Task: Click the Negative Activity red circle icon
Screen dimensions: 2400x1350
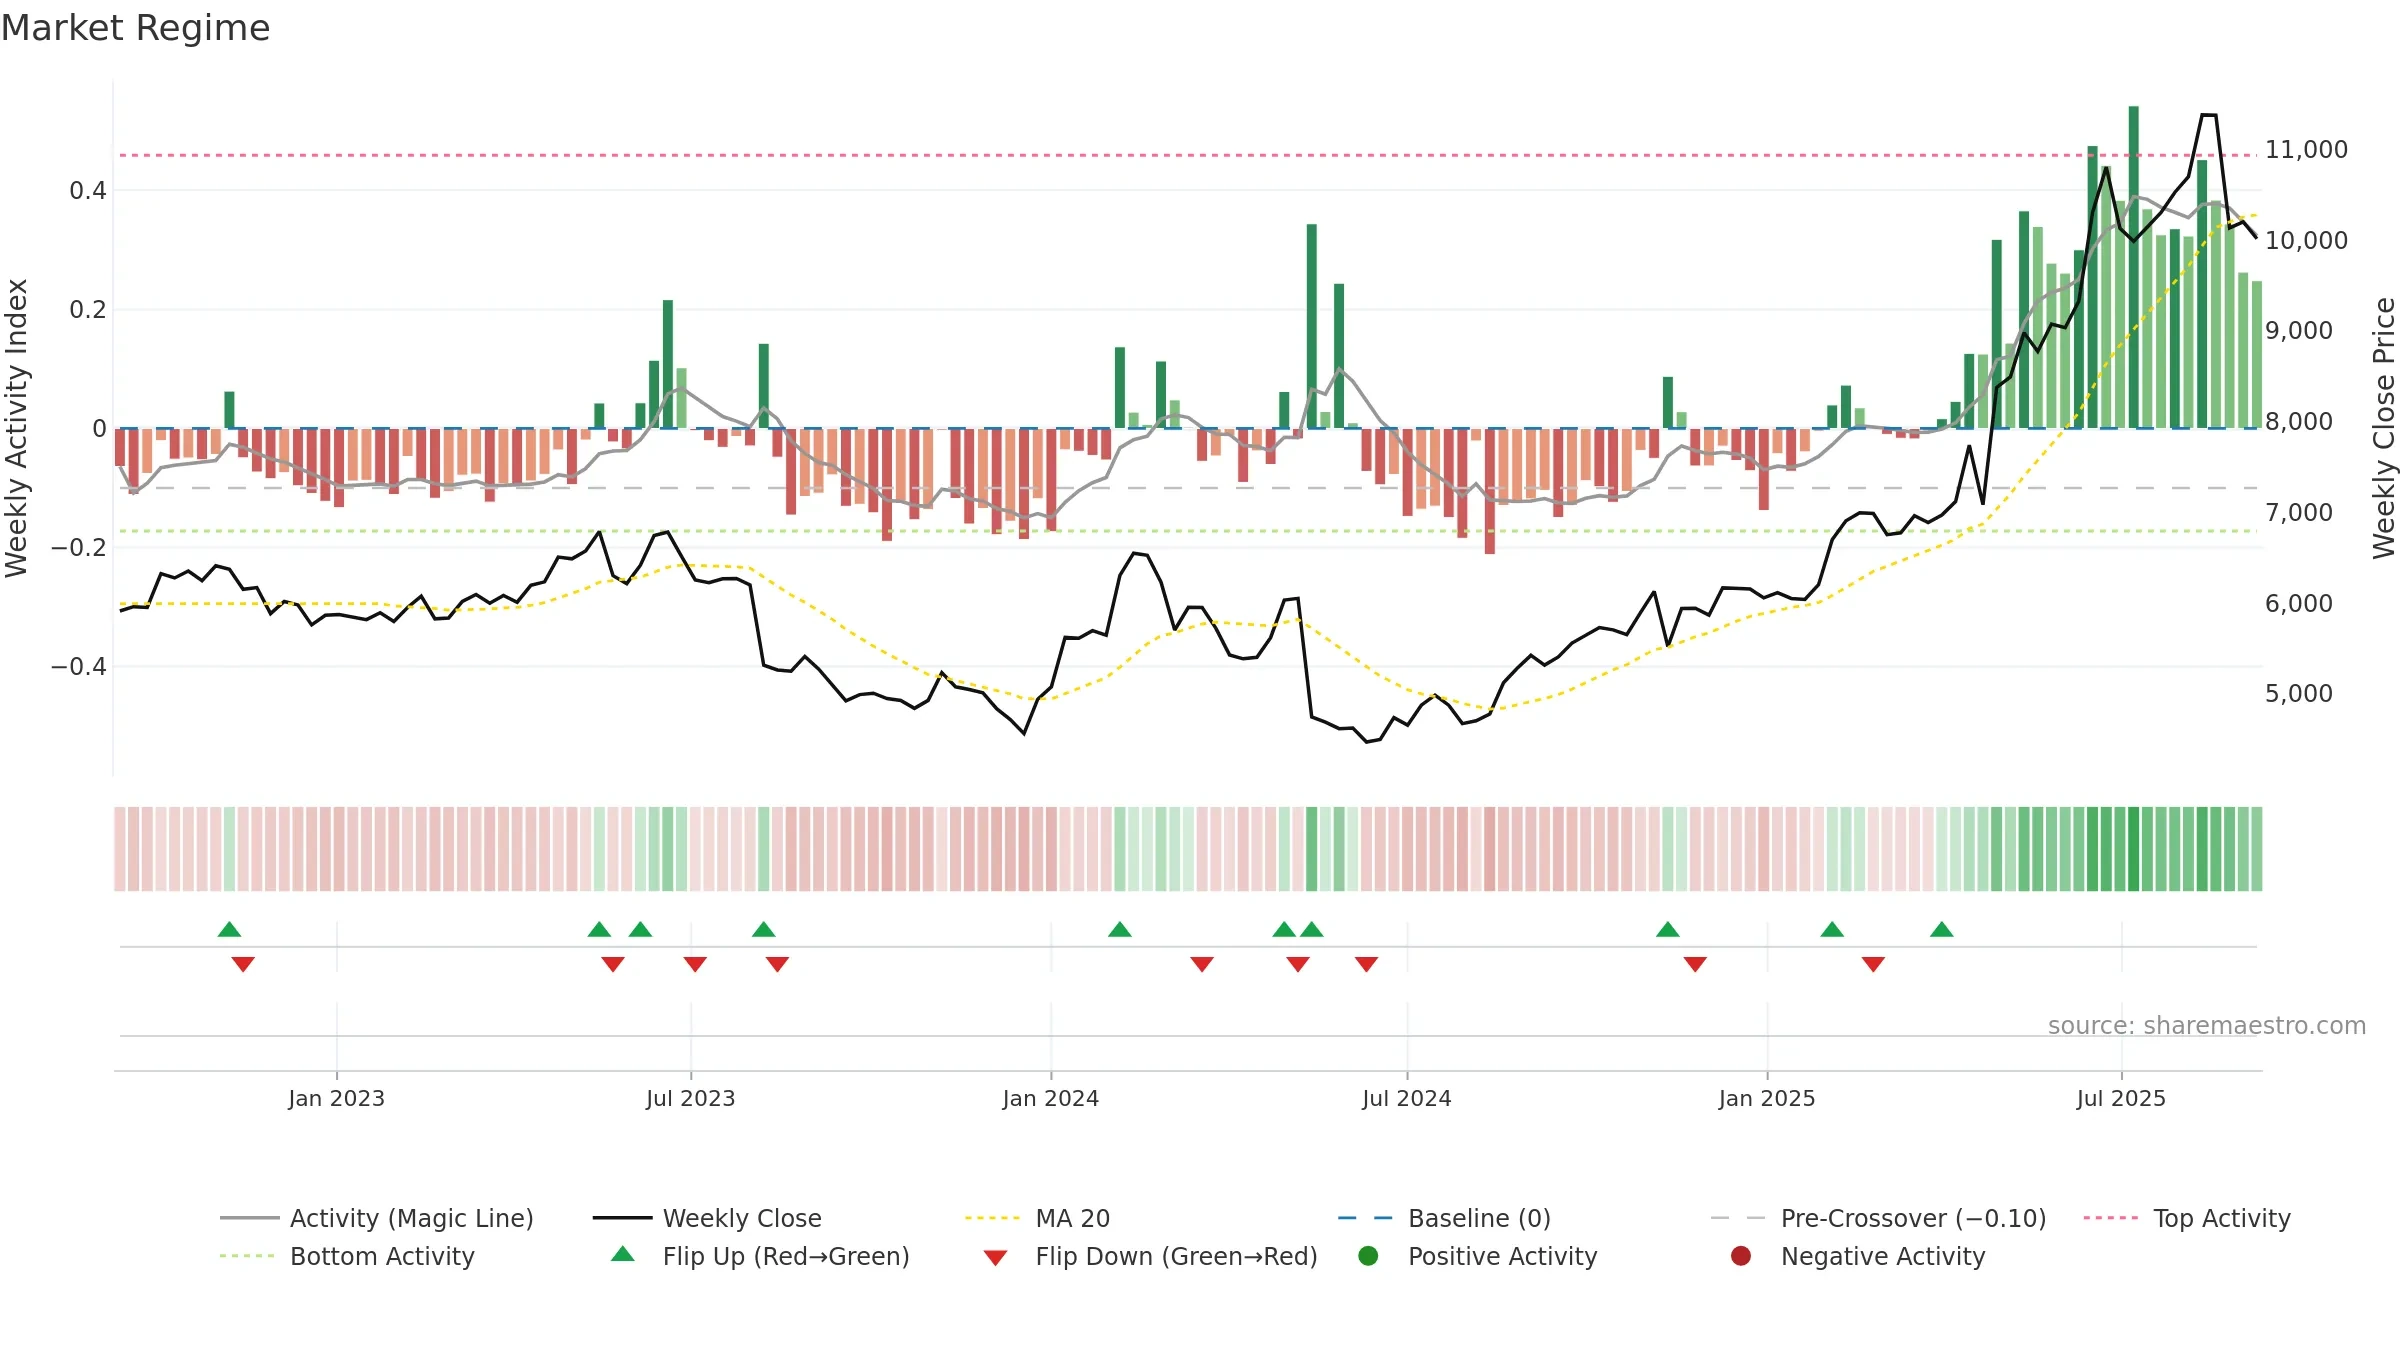Action: tap(1741, 1256)
